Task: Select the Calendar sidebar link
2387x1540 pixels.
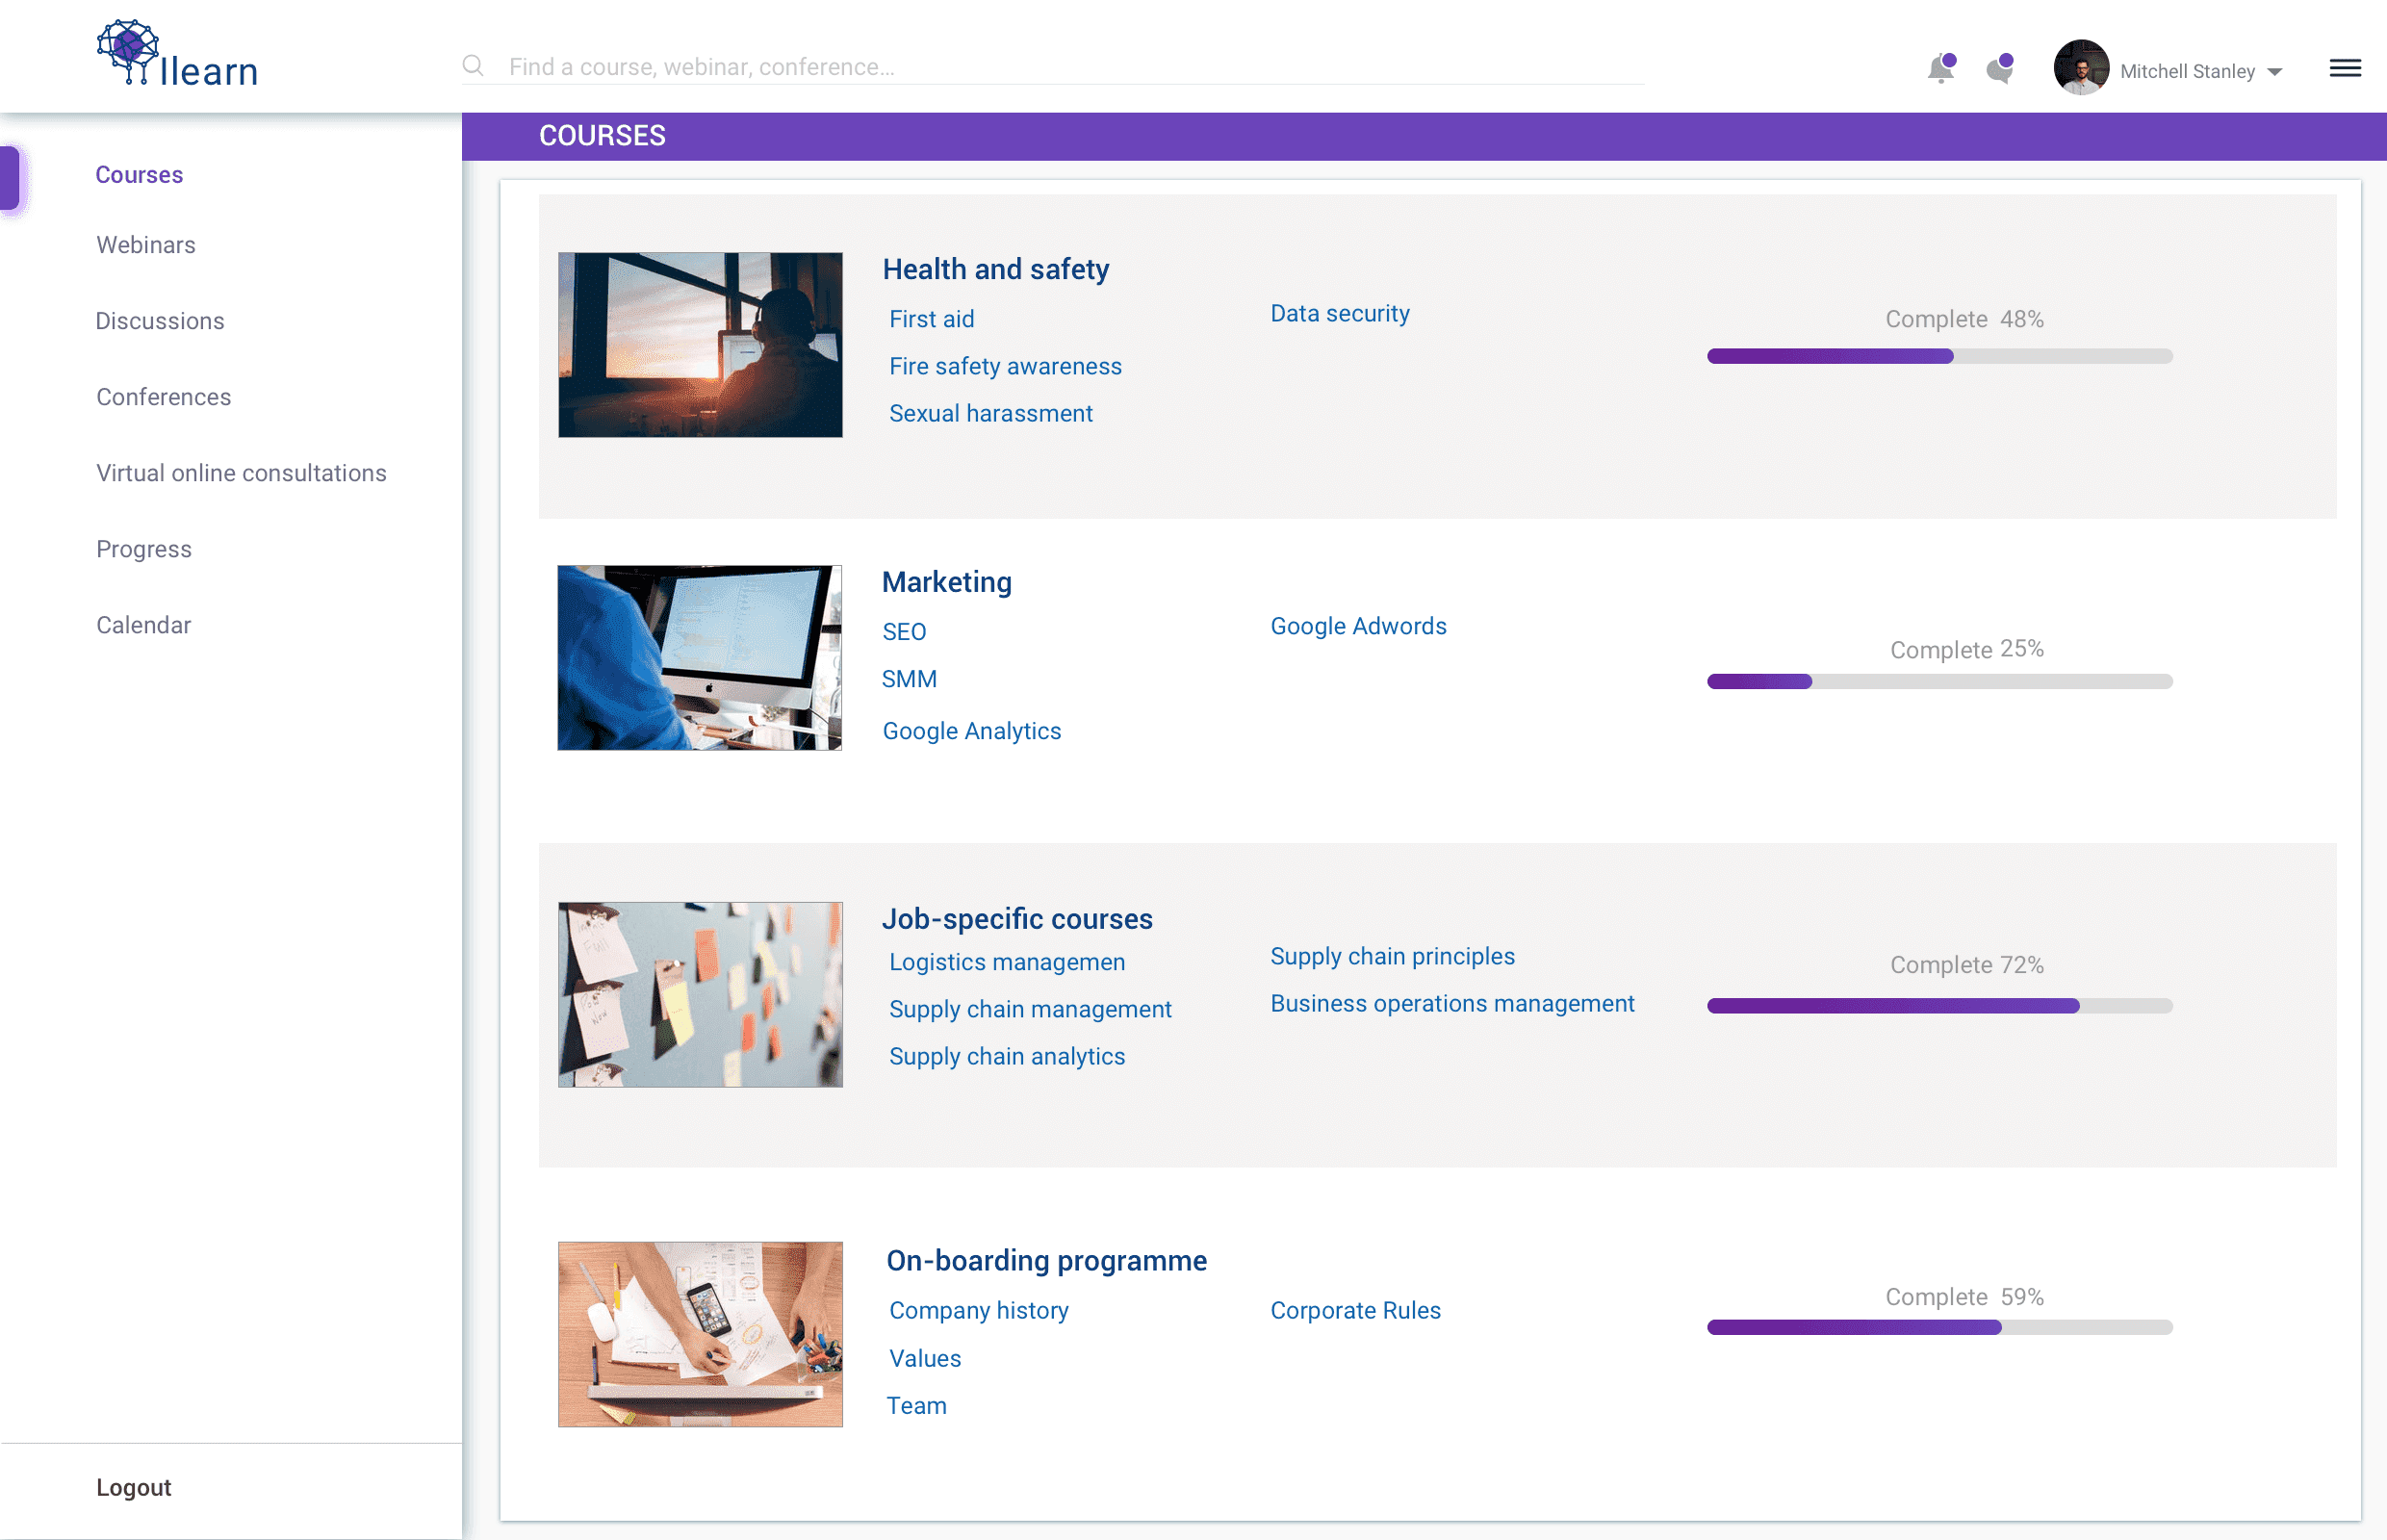Action: coord(142,623)
